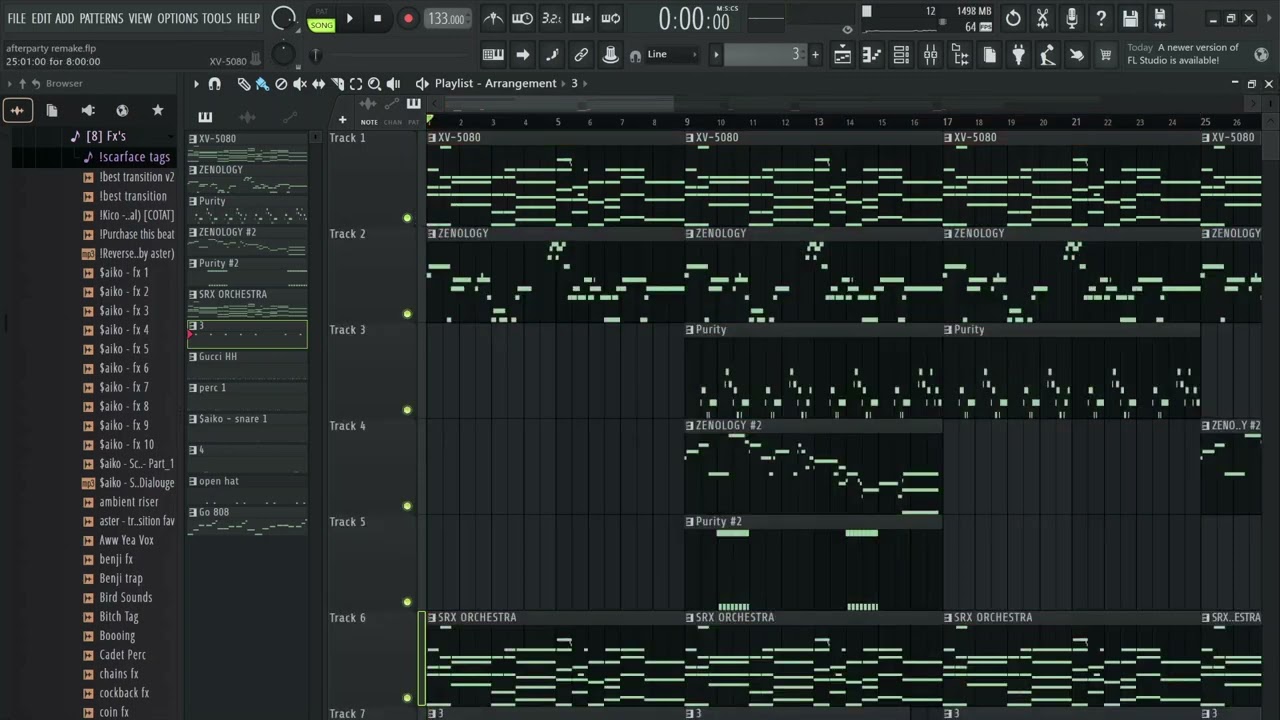This screenshot has height=720, width=1280.
Task: Mute Track 4 using its green LED
Action: coord(407,506)
